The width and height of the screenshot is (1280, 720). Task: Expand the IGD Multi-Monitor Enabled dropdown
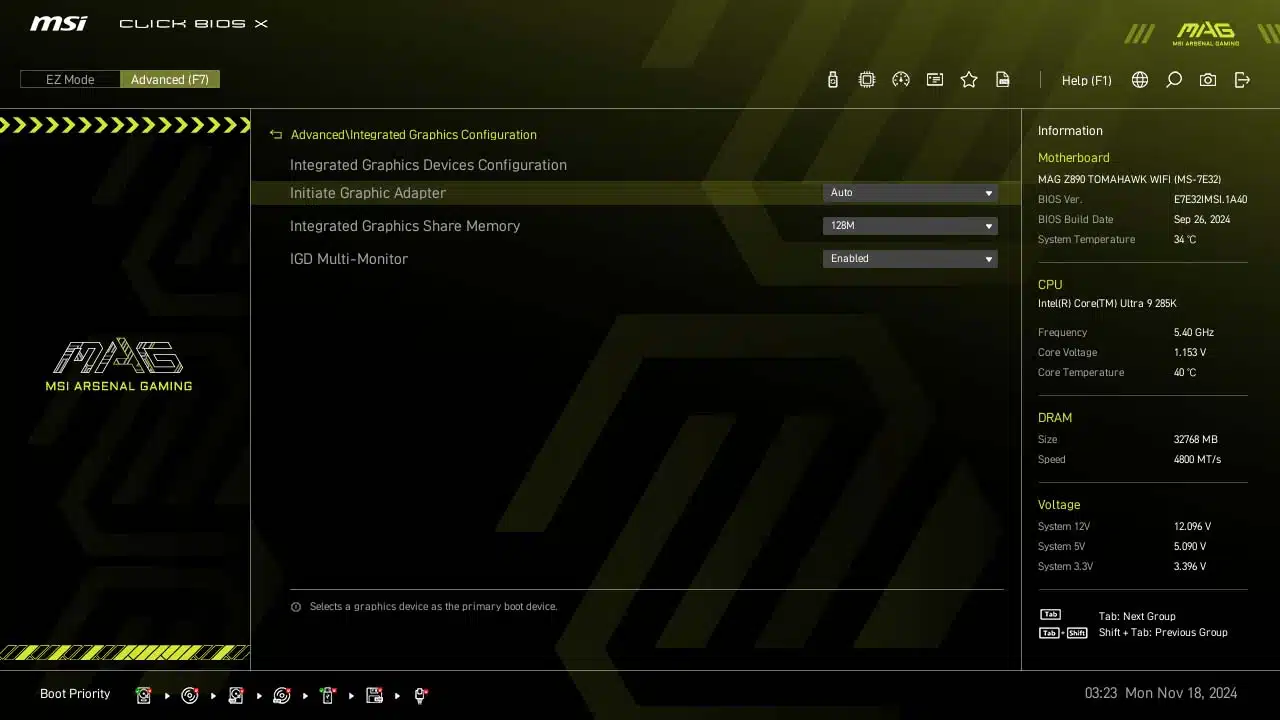pyautogui.click(x=910, y=259)
